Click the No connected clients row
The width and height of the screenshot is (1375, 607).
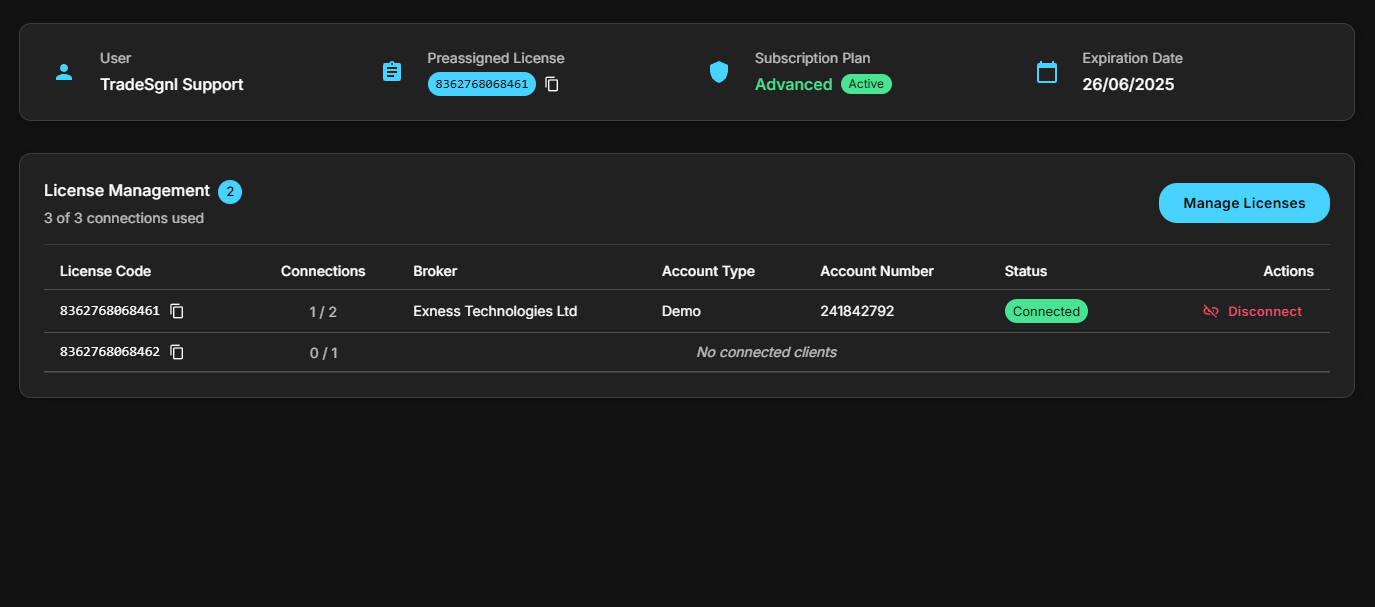766,352
